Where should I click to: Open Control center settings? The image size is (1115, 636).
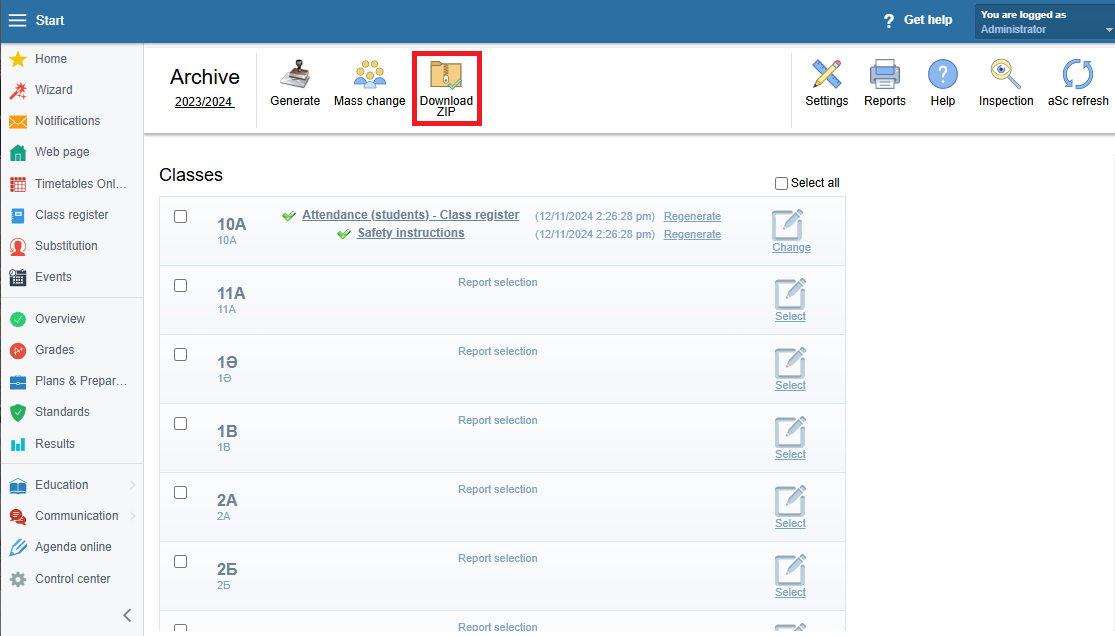pyautogui.click(x=71, y=579)
